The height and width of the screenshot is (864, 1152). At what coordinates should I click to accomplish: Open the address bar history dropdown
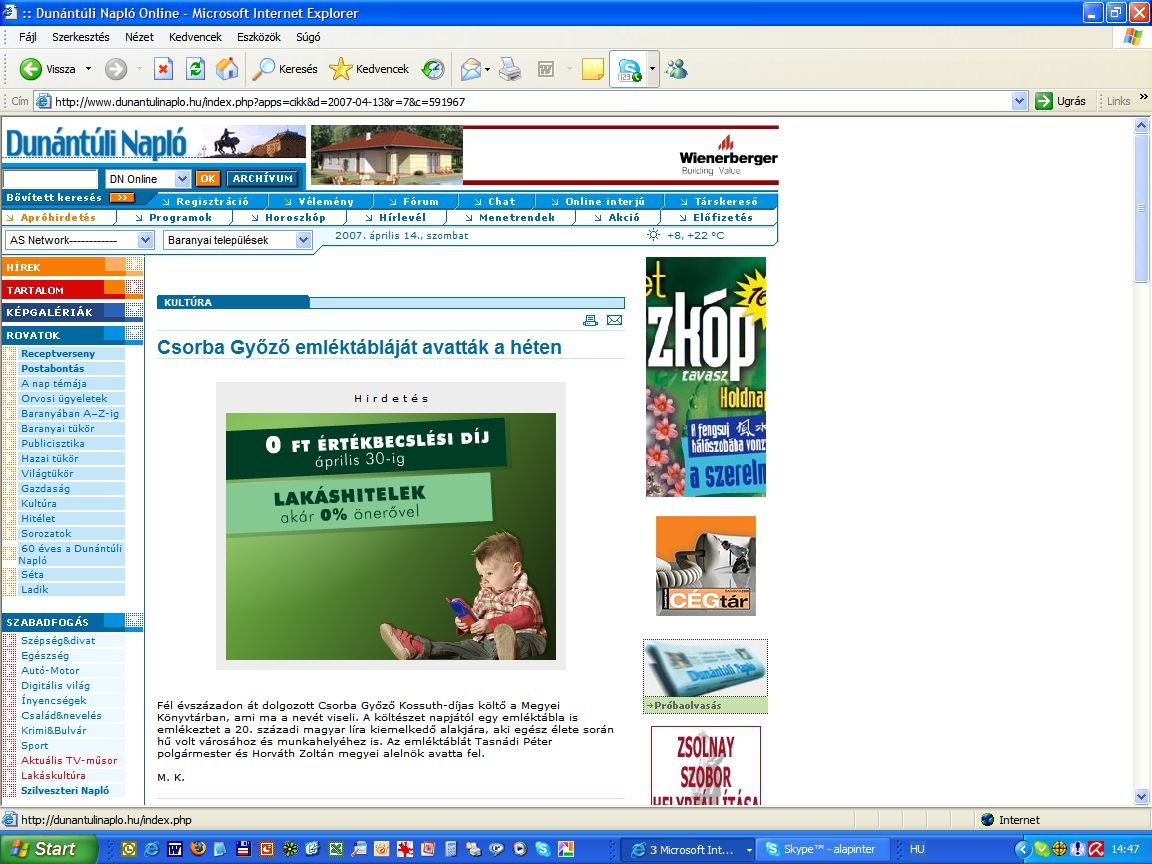[1019, 101]
